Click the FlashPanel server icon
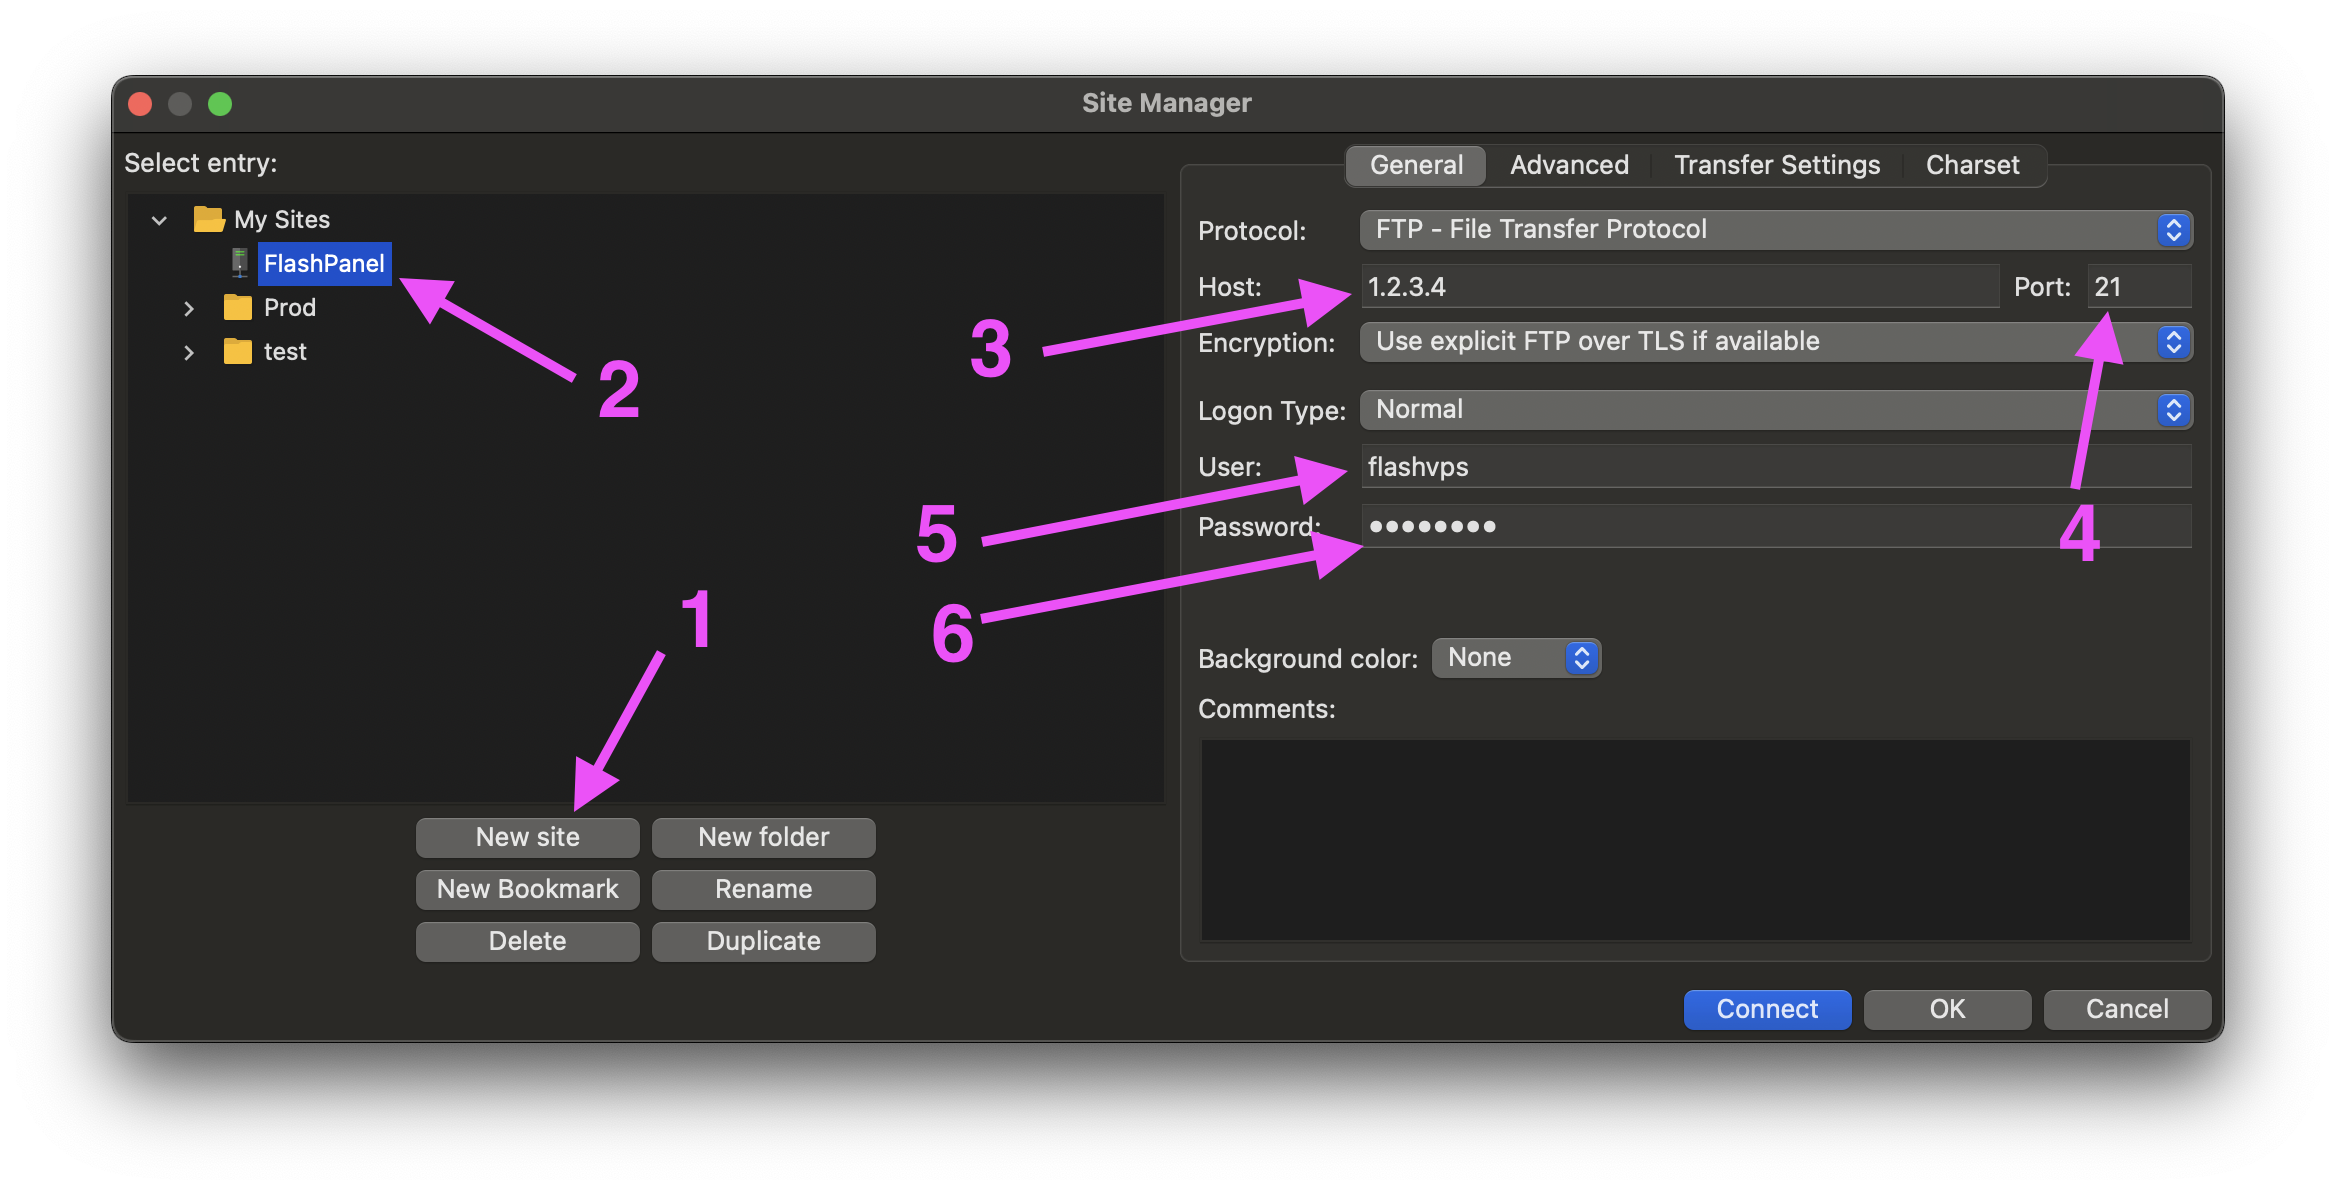The height and width of the screenshot is (1190, 2336). pos(239,263)
